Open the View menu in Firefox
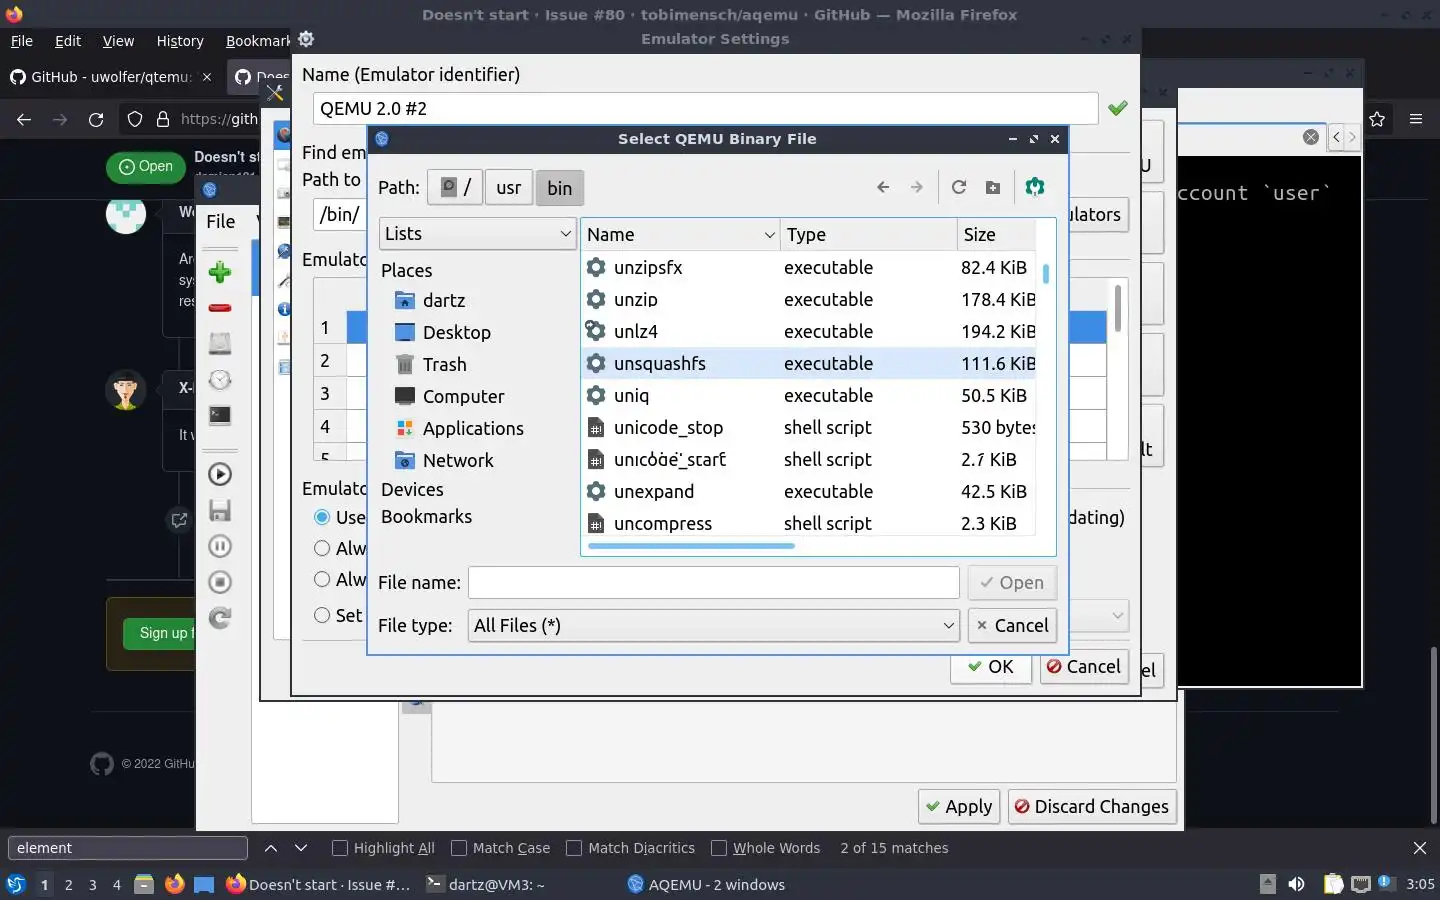 [x=118, y=41]
